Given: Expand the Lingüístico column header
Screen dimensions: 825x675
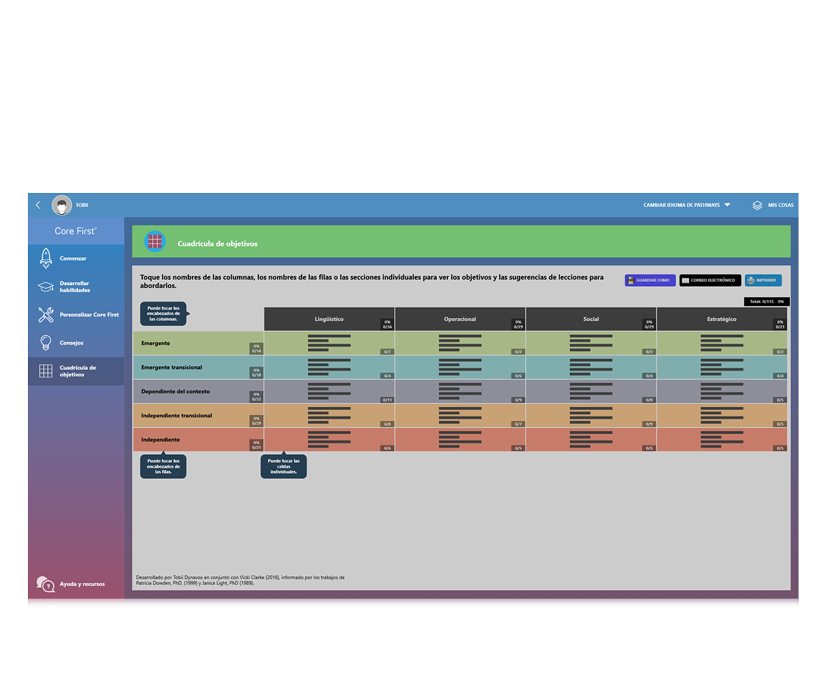Looking at the screenshot, I should click(330, 319).
